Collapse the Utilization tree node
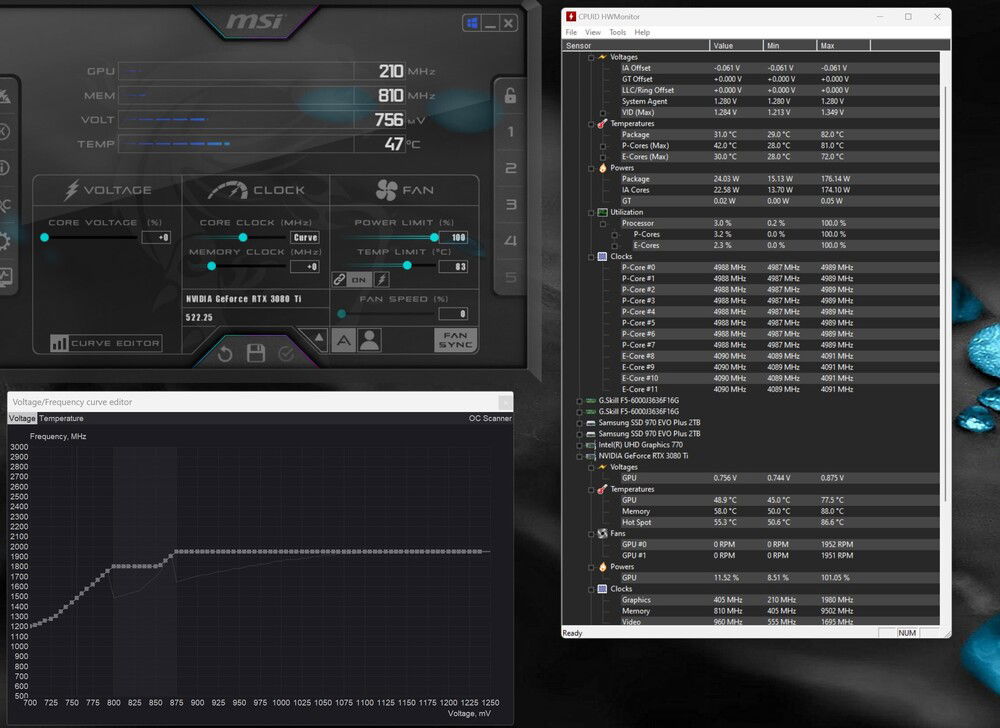Screen dimensions: 1000x728 point(591,212)
